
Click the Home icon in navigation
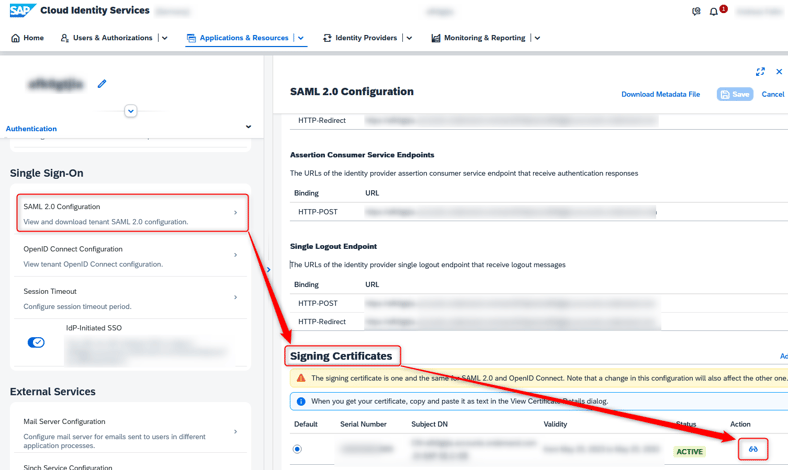pos(16,38)
